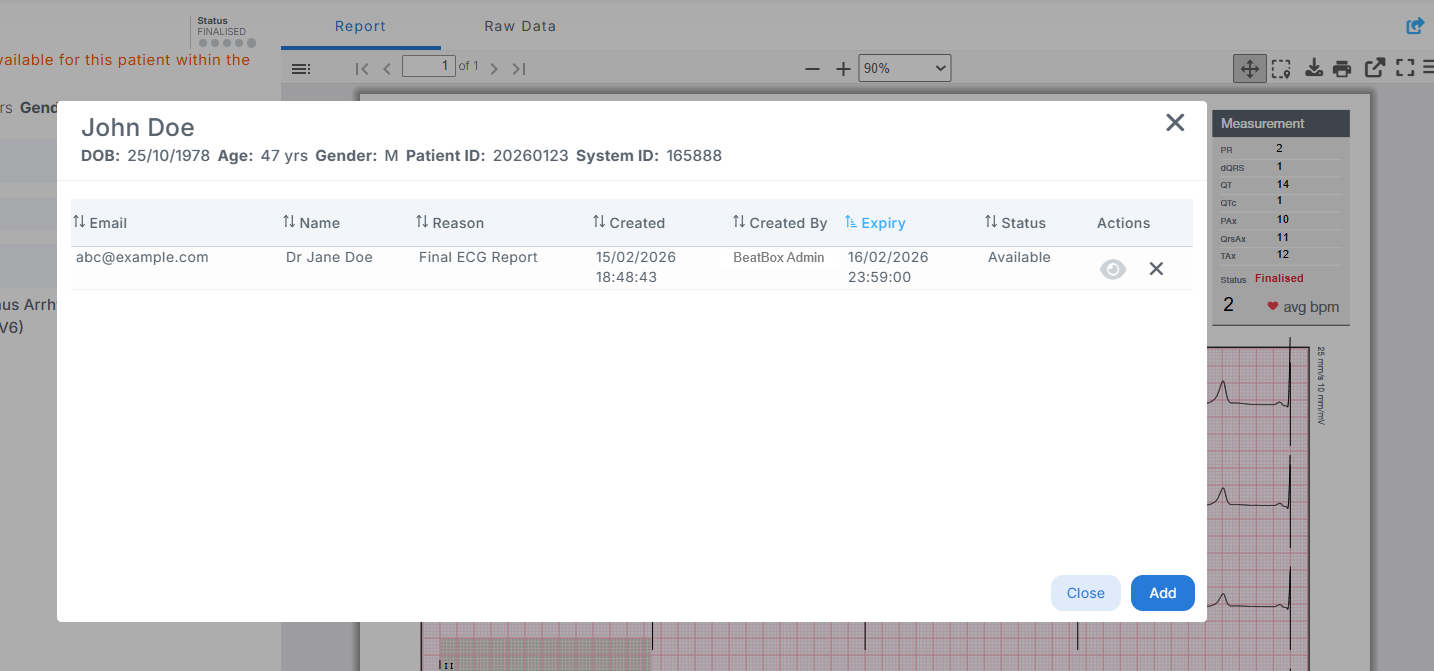Activate the marquee zoom selection tool
This screenshot has width=1434, height=671.
pos(1281,68)
